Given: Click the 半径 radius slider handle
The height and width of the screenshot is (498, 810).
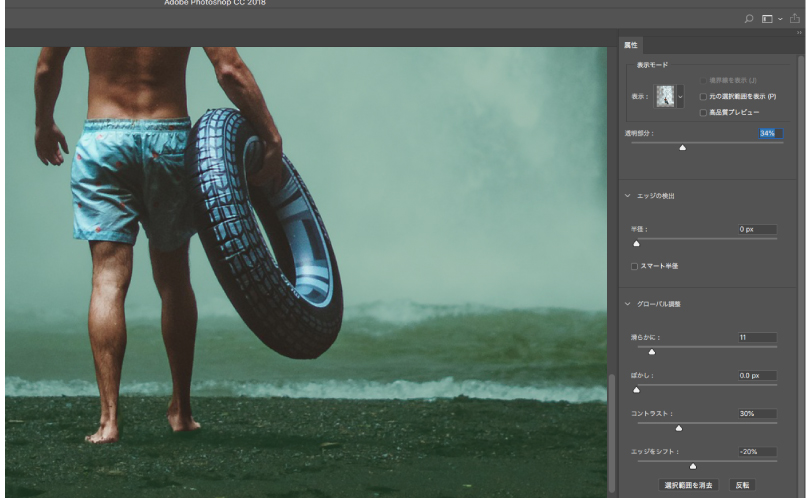Looking at the screenshot, I should click(636, 243).
